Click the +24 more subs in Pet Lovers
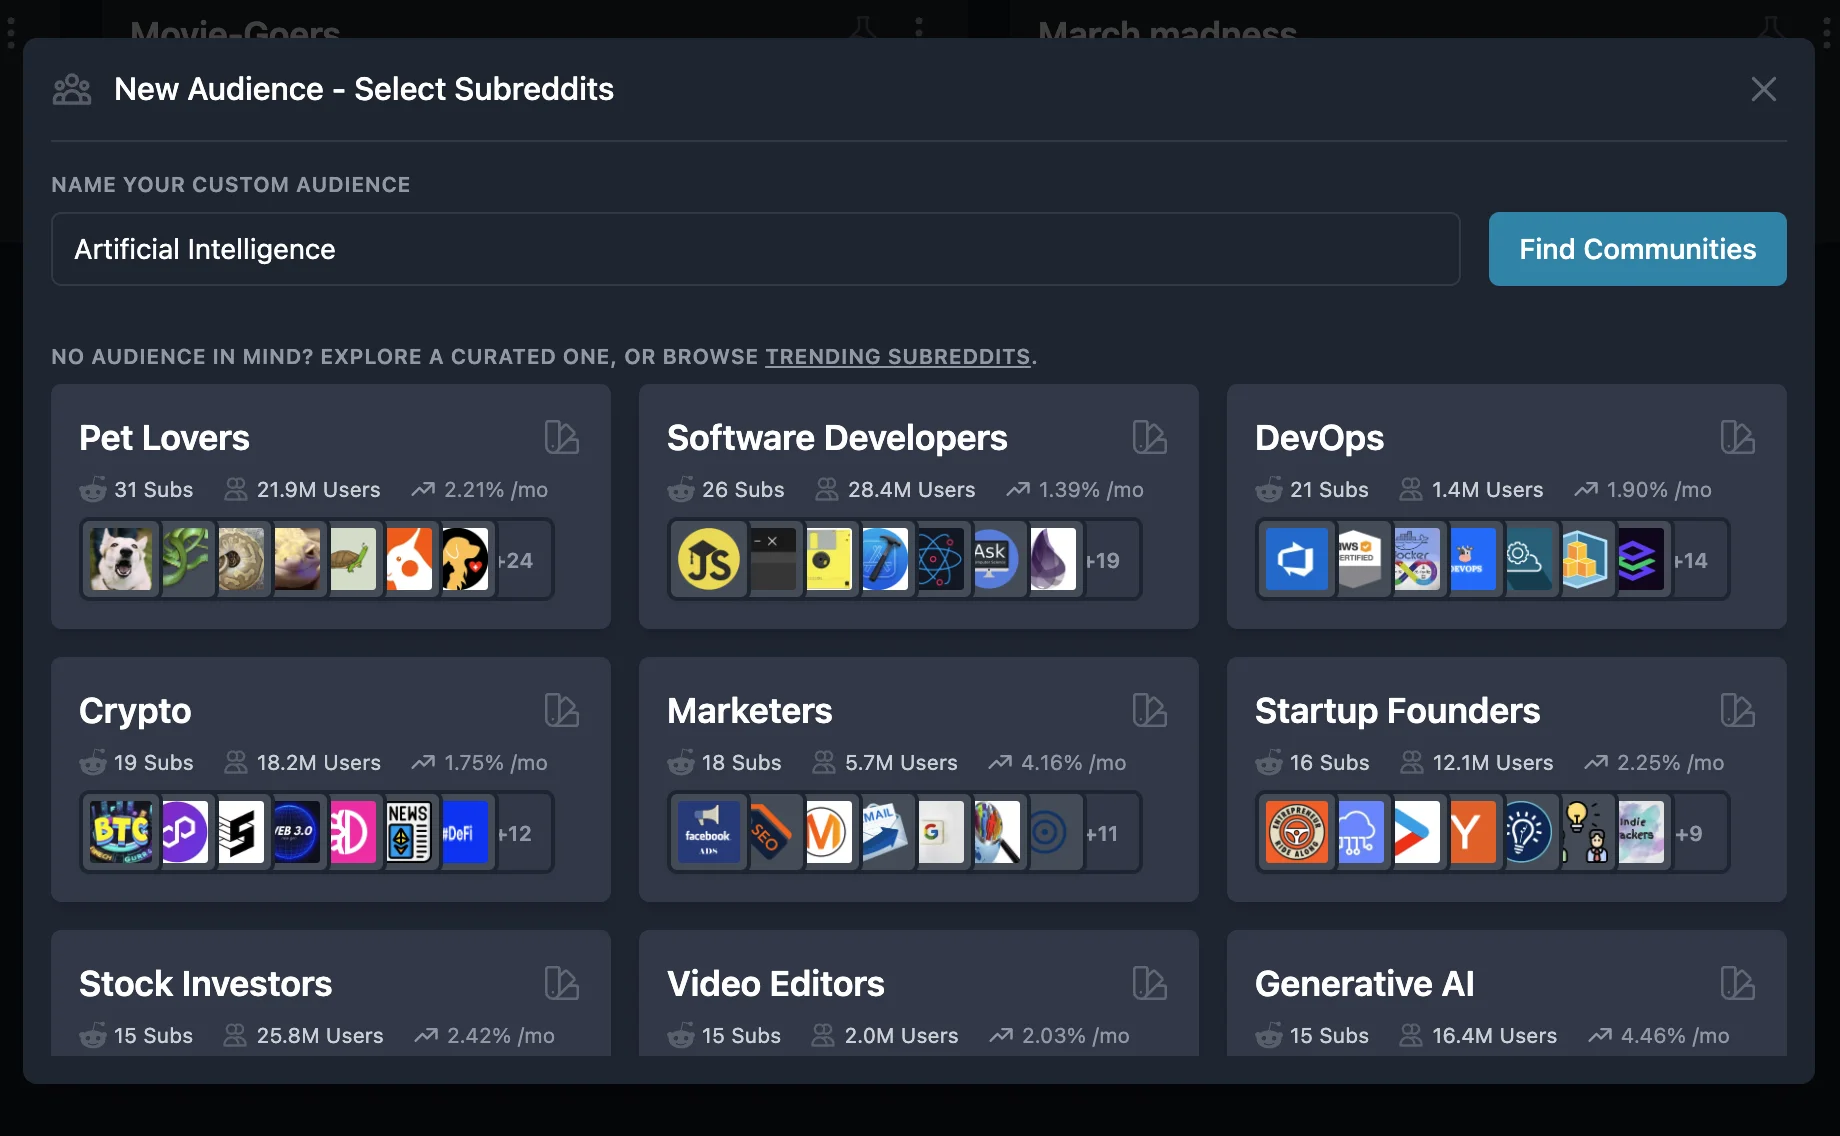This screenshot has width=1840, height=1136. [516, 560]
